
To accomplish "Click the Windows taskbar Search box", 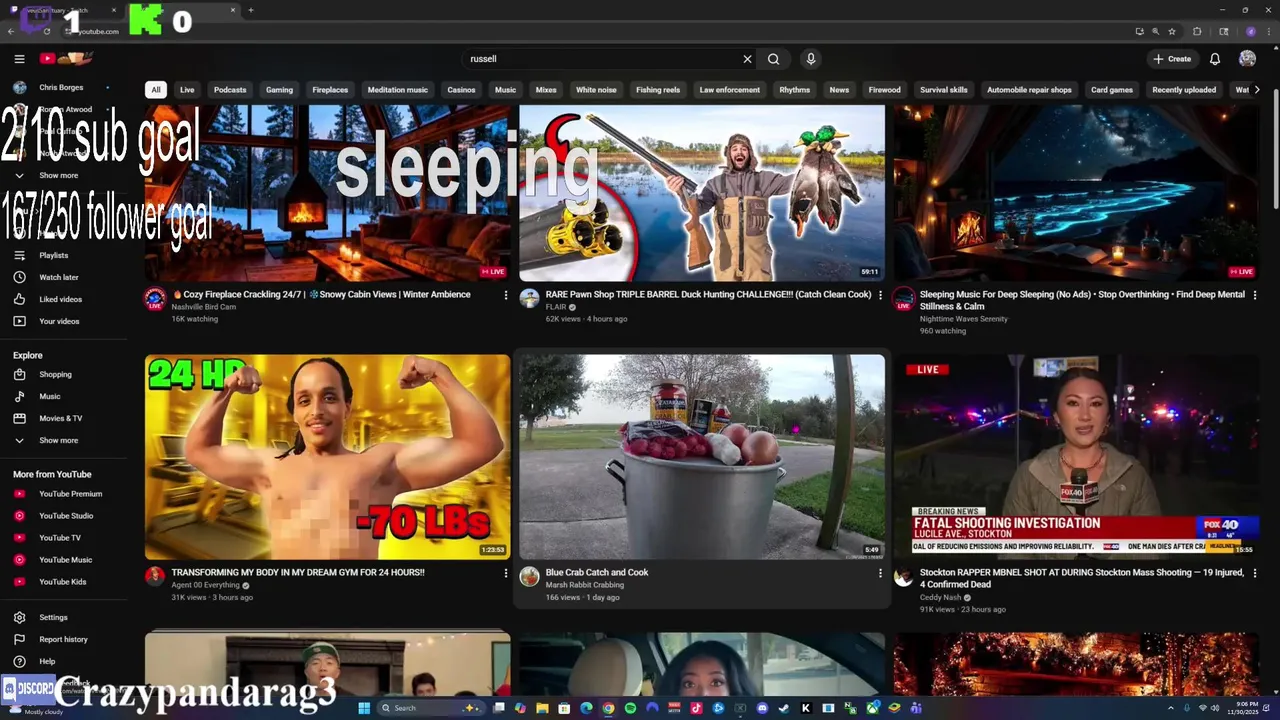I will tap(432, 708).
